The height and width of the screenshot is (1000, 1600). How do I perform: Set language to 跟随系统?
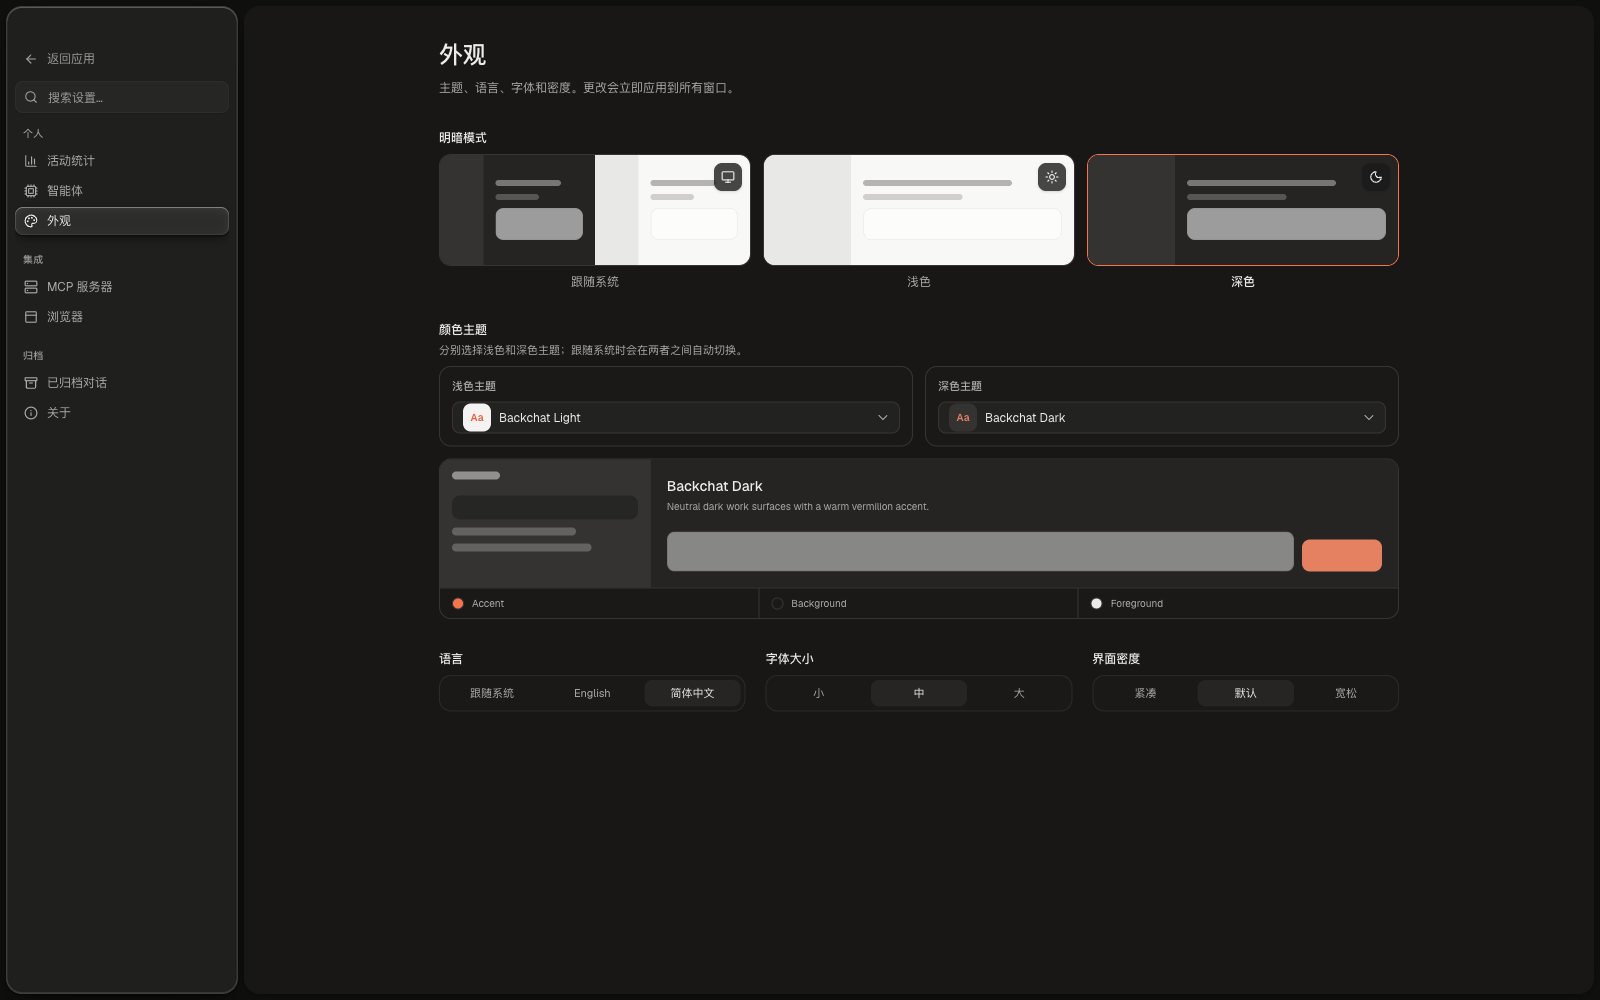point(492,693)
